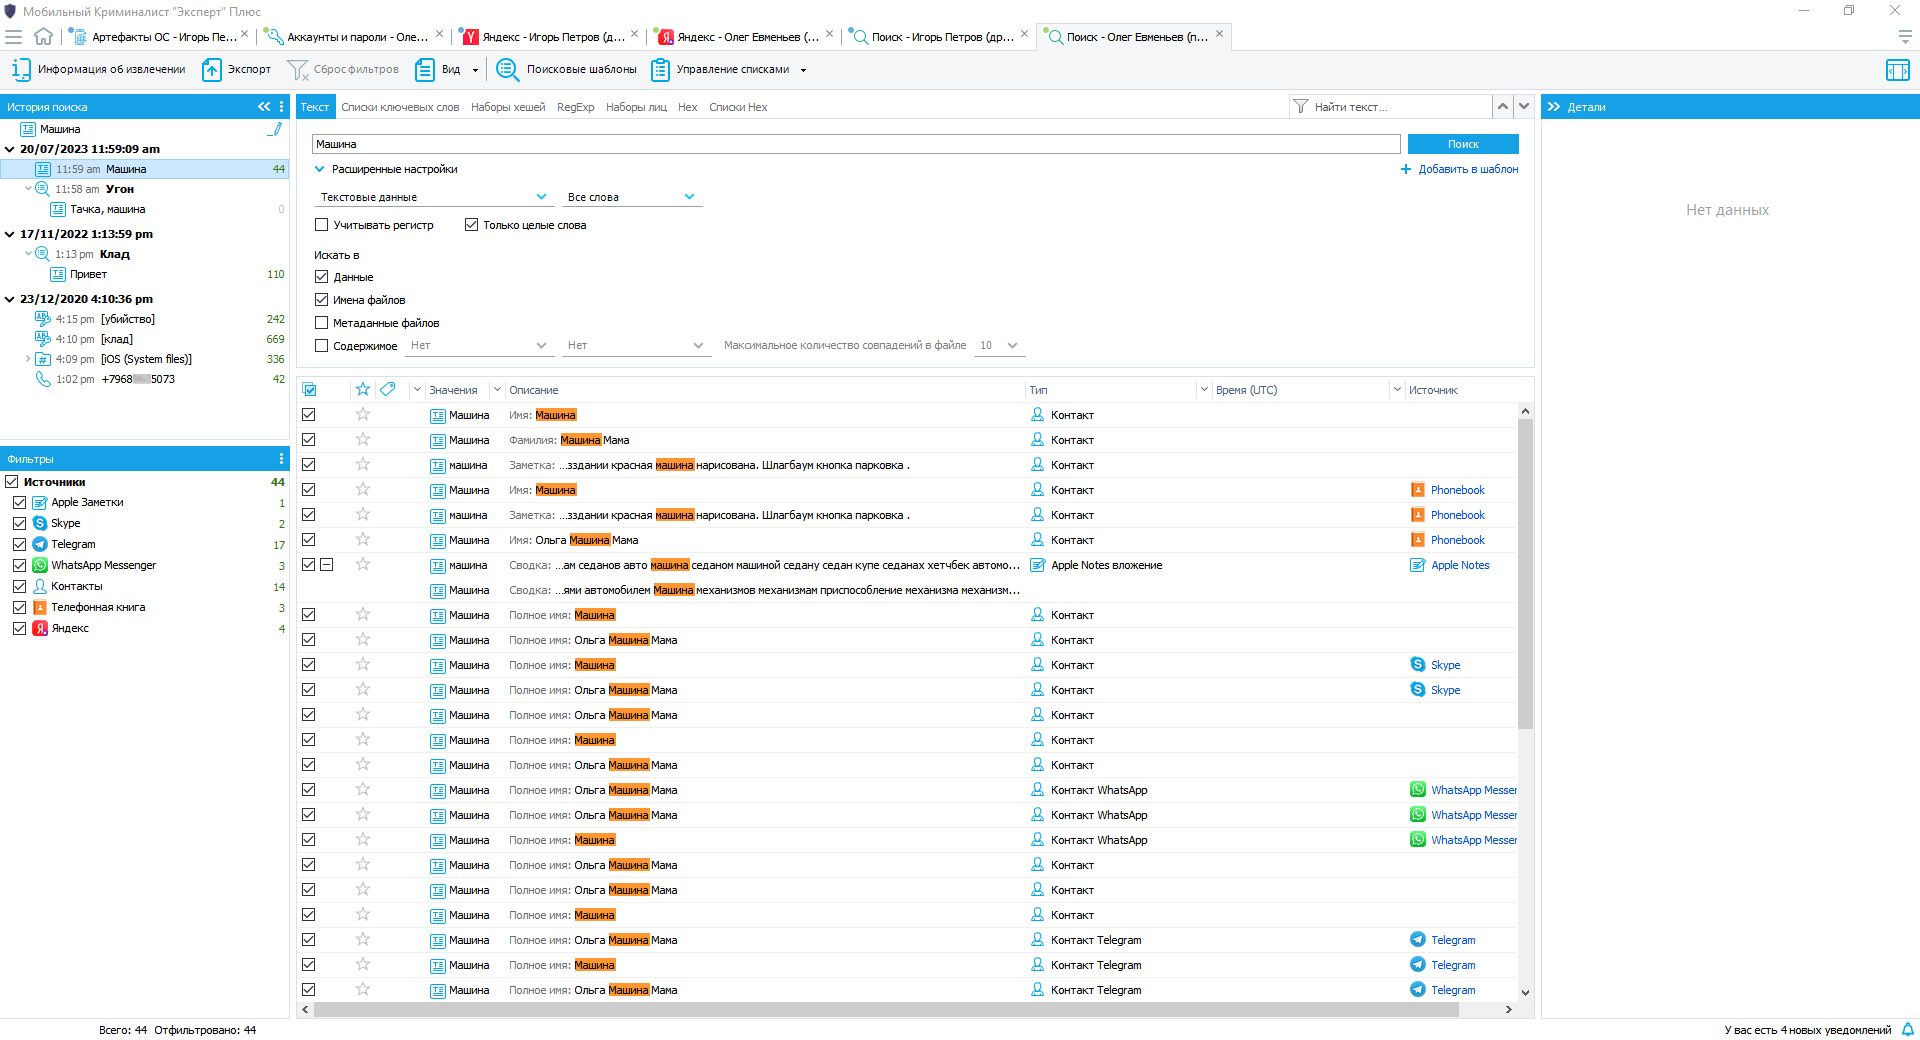Uncheck Telegram source filter
This screenshot has width=1920, height=1040.
tap(20, 544)
